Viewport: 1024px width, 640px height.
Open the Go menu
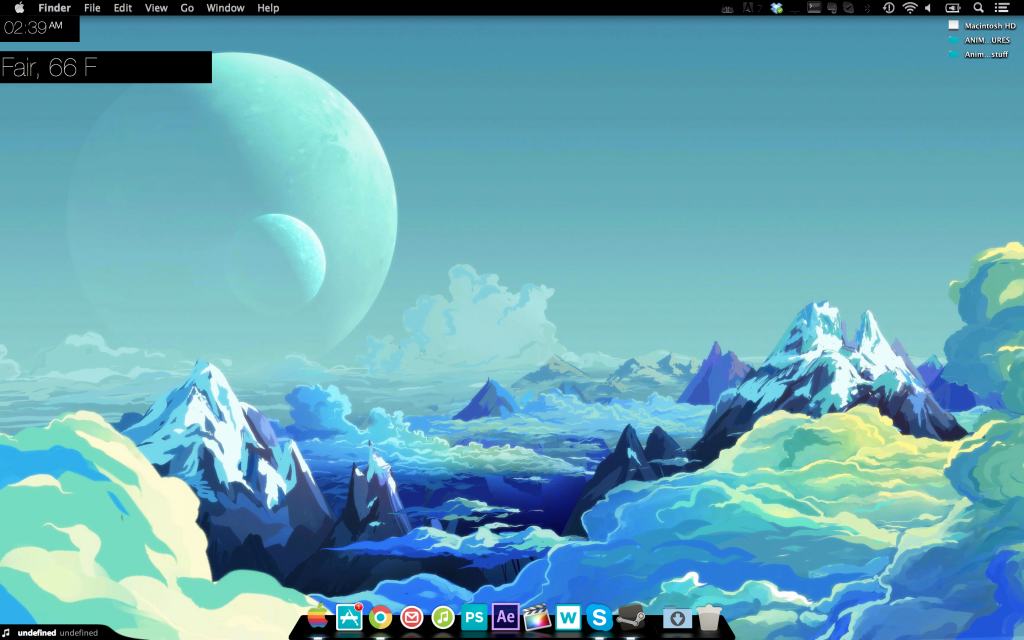pos(187,8)
